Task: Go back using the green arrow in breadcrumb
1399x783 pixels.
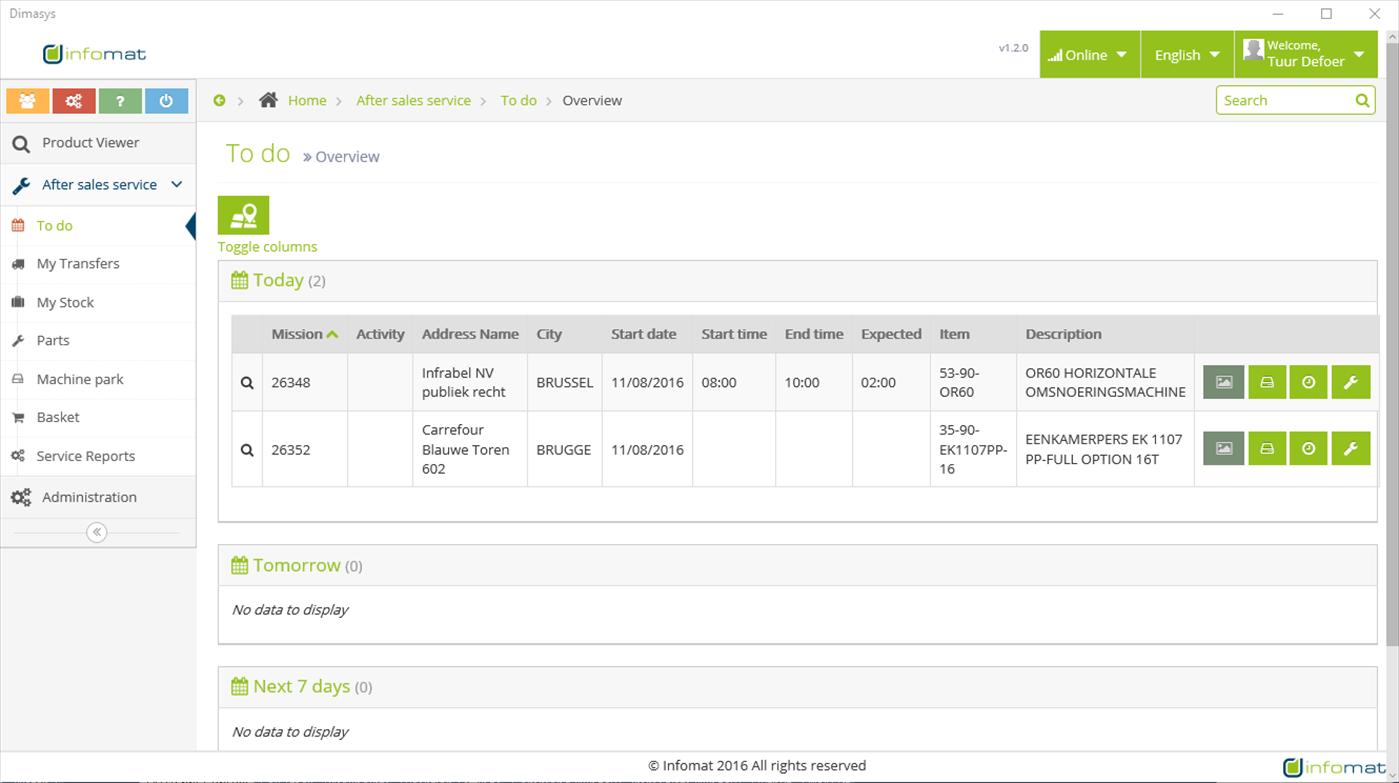Action: point(219,100)
